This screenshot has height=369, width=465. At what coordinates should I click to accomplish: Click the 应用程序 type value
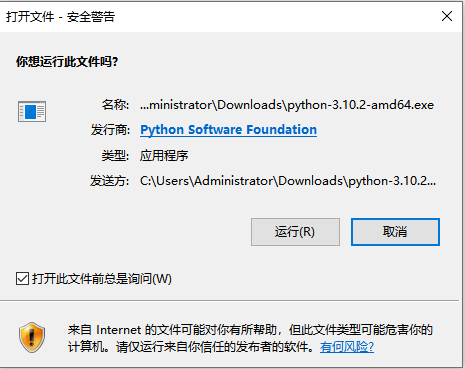[x=164, y=156]
